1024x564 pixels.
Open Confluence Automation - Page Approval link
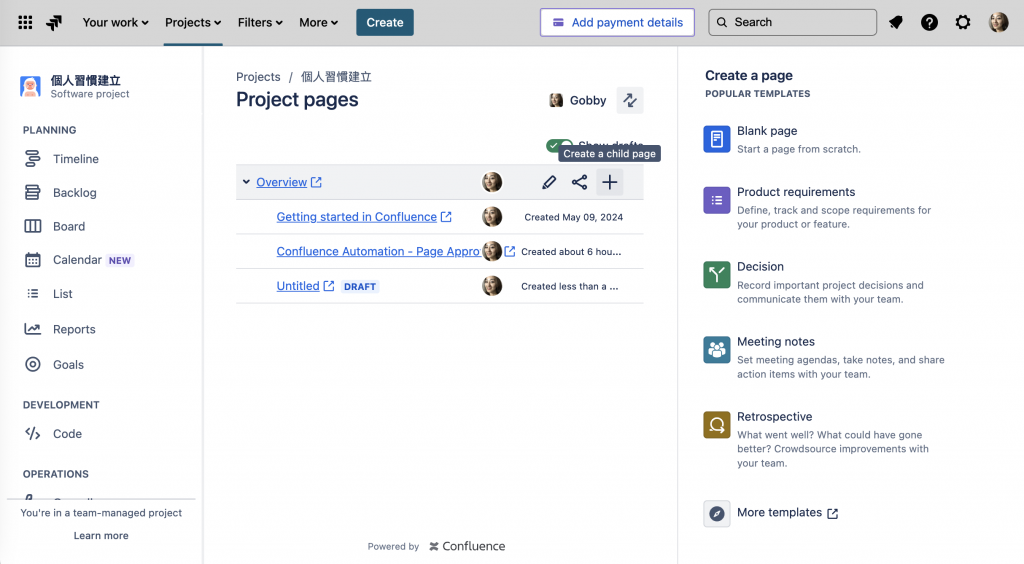[379, 251]
